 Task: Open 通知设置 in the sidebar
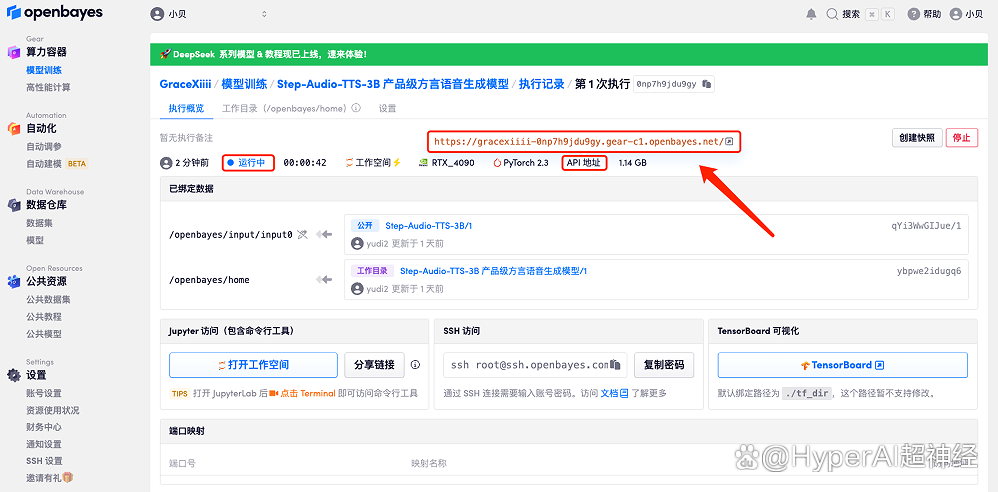coord(44,444)
